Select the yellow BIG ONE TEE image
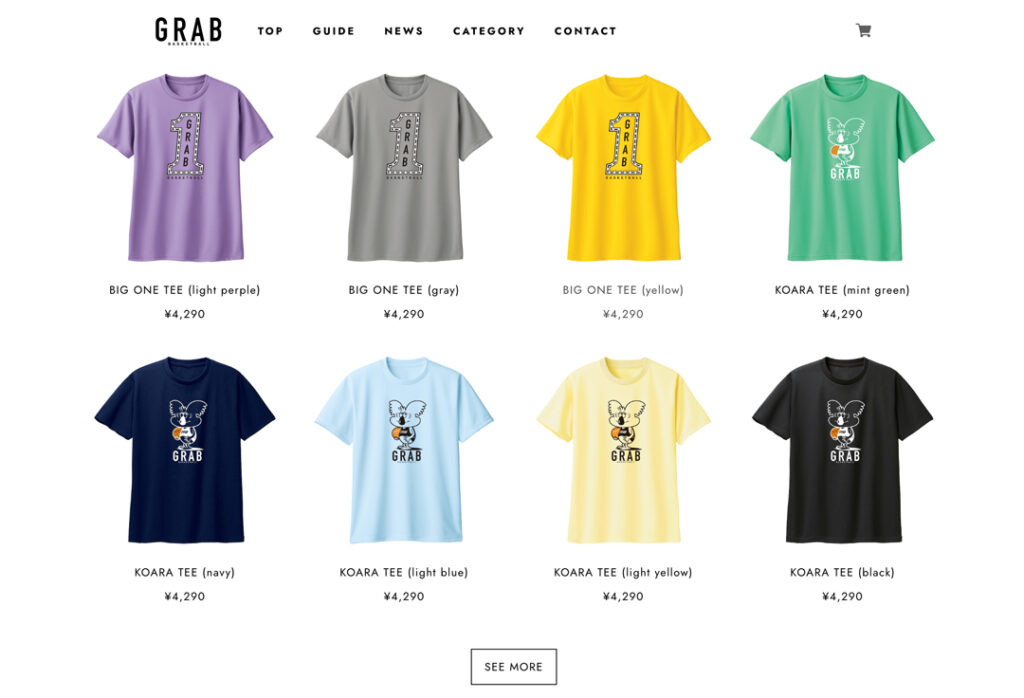 point(623,168)
